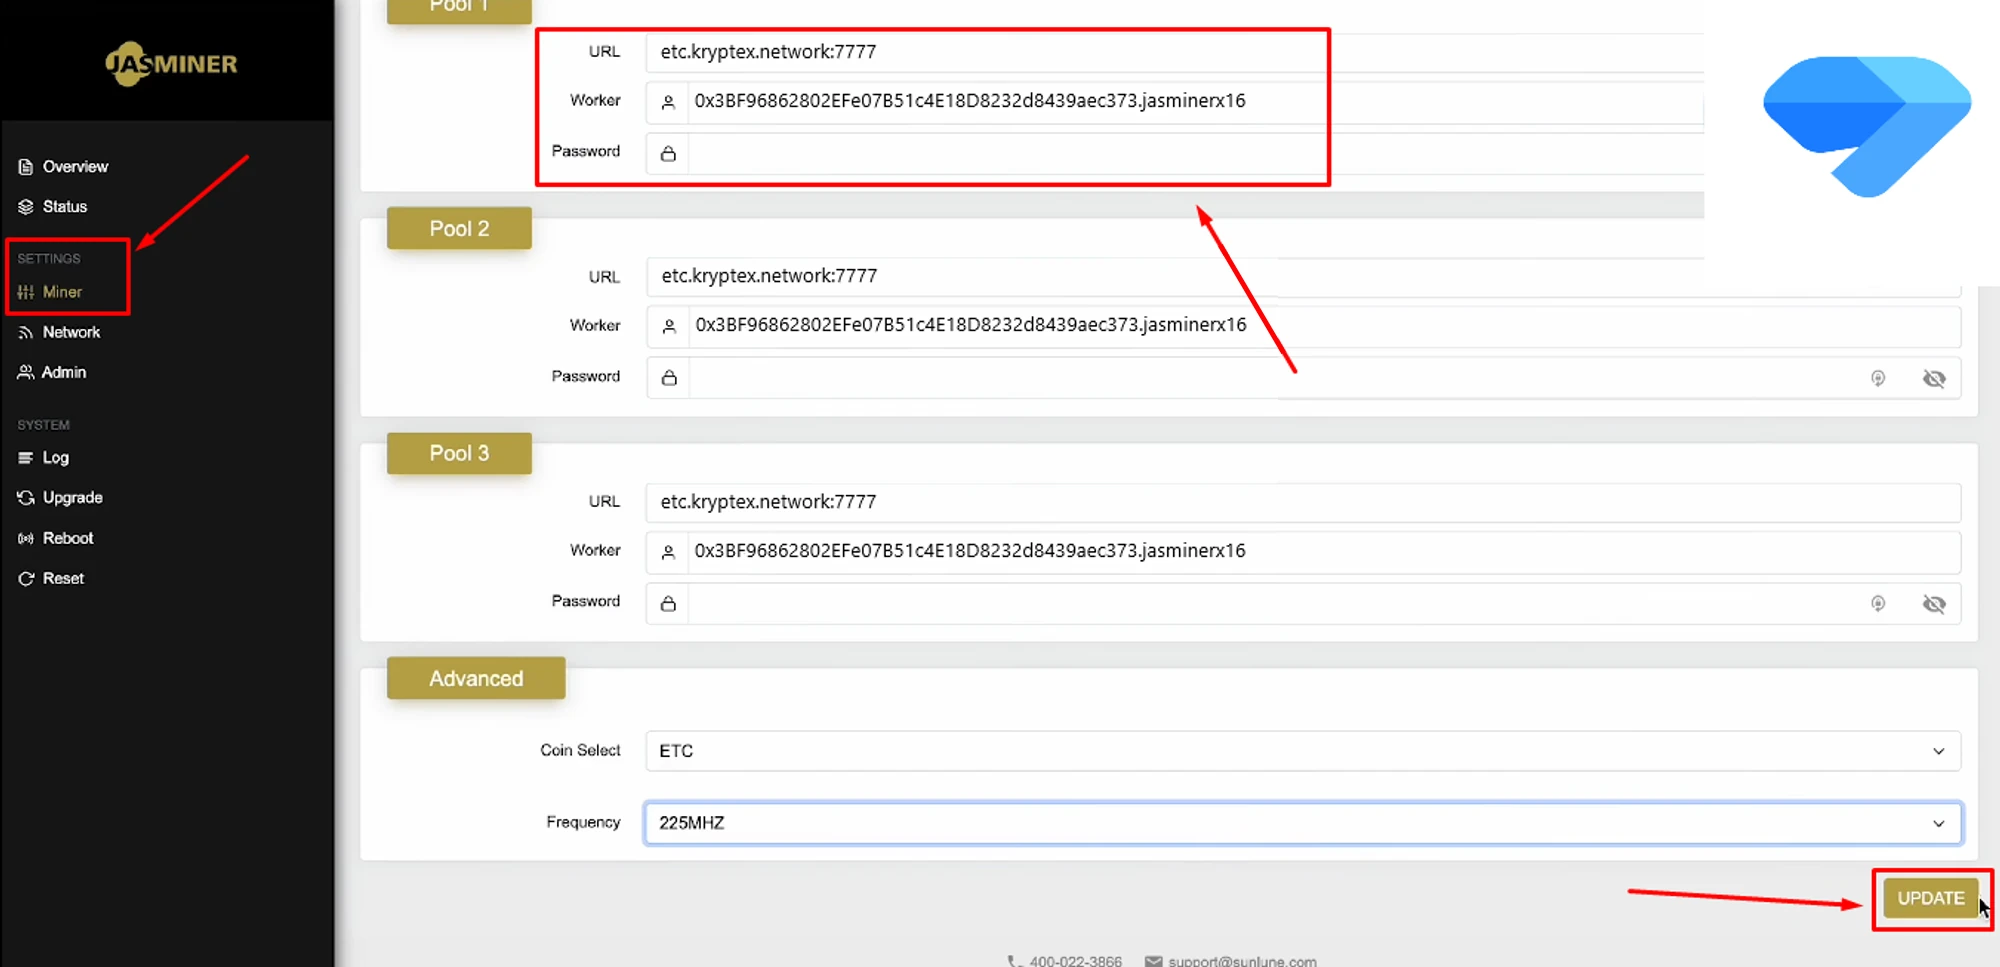This screenshot has width=2000, height=967.
Task: Expand the Frequency 225MHZ dropdown
Action: (1301, 823)
